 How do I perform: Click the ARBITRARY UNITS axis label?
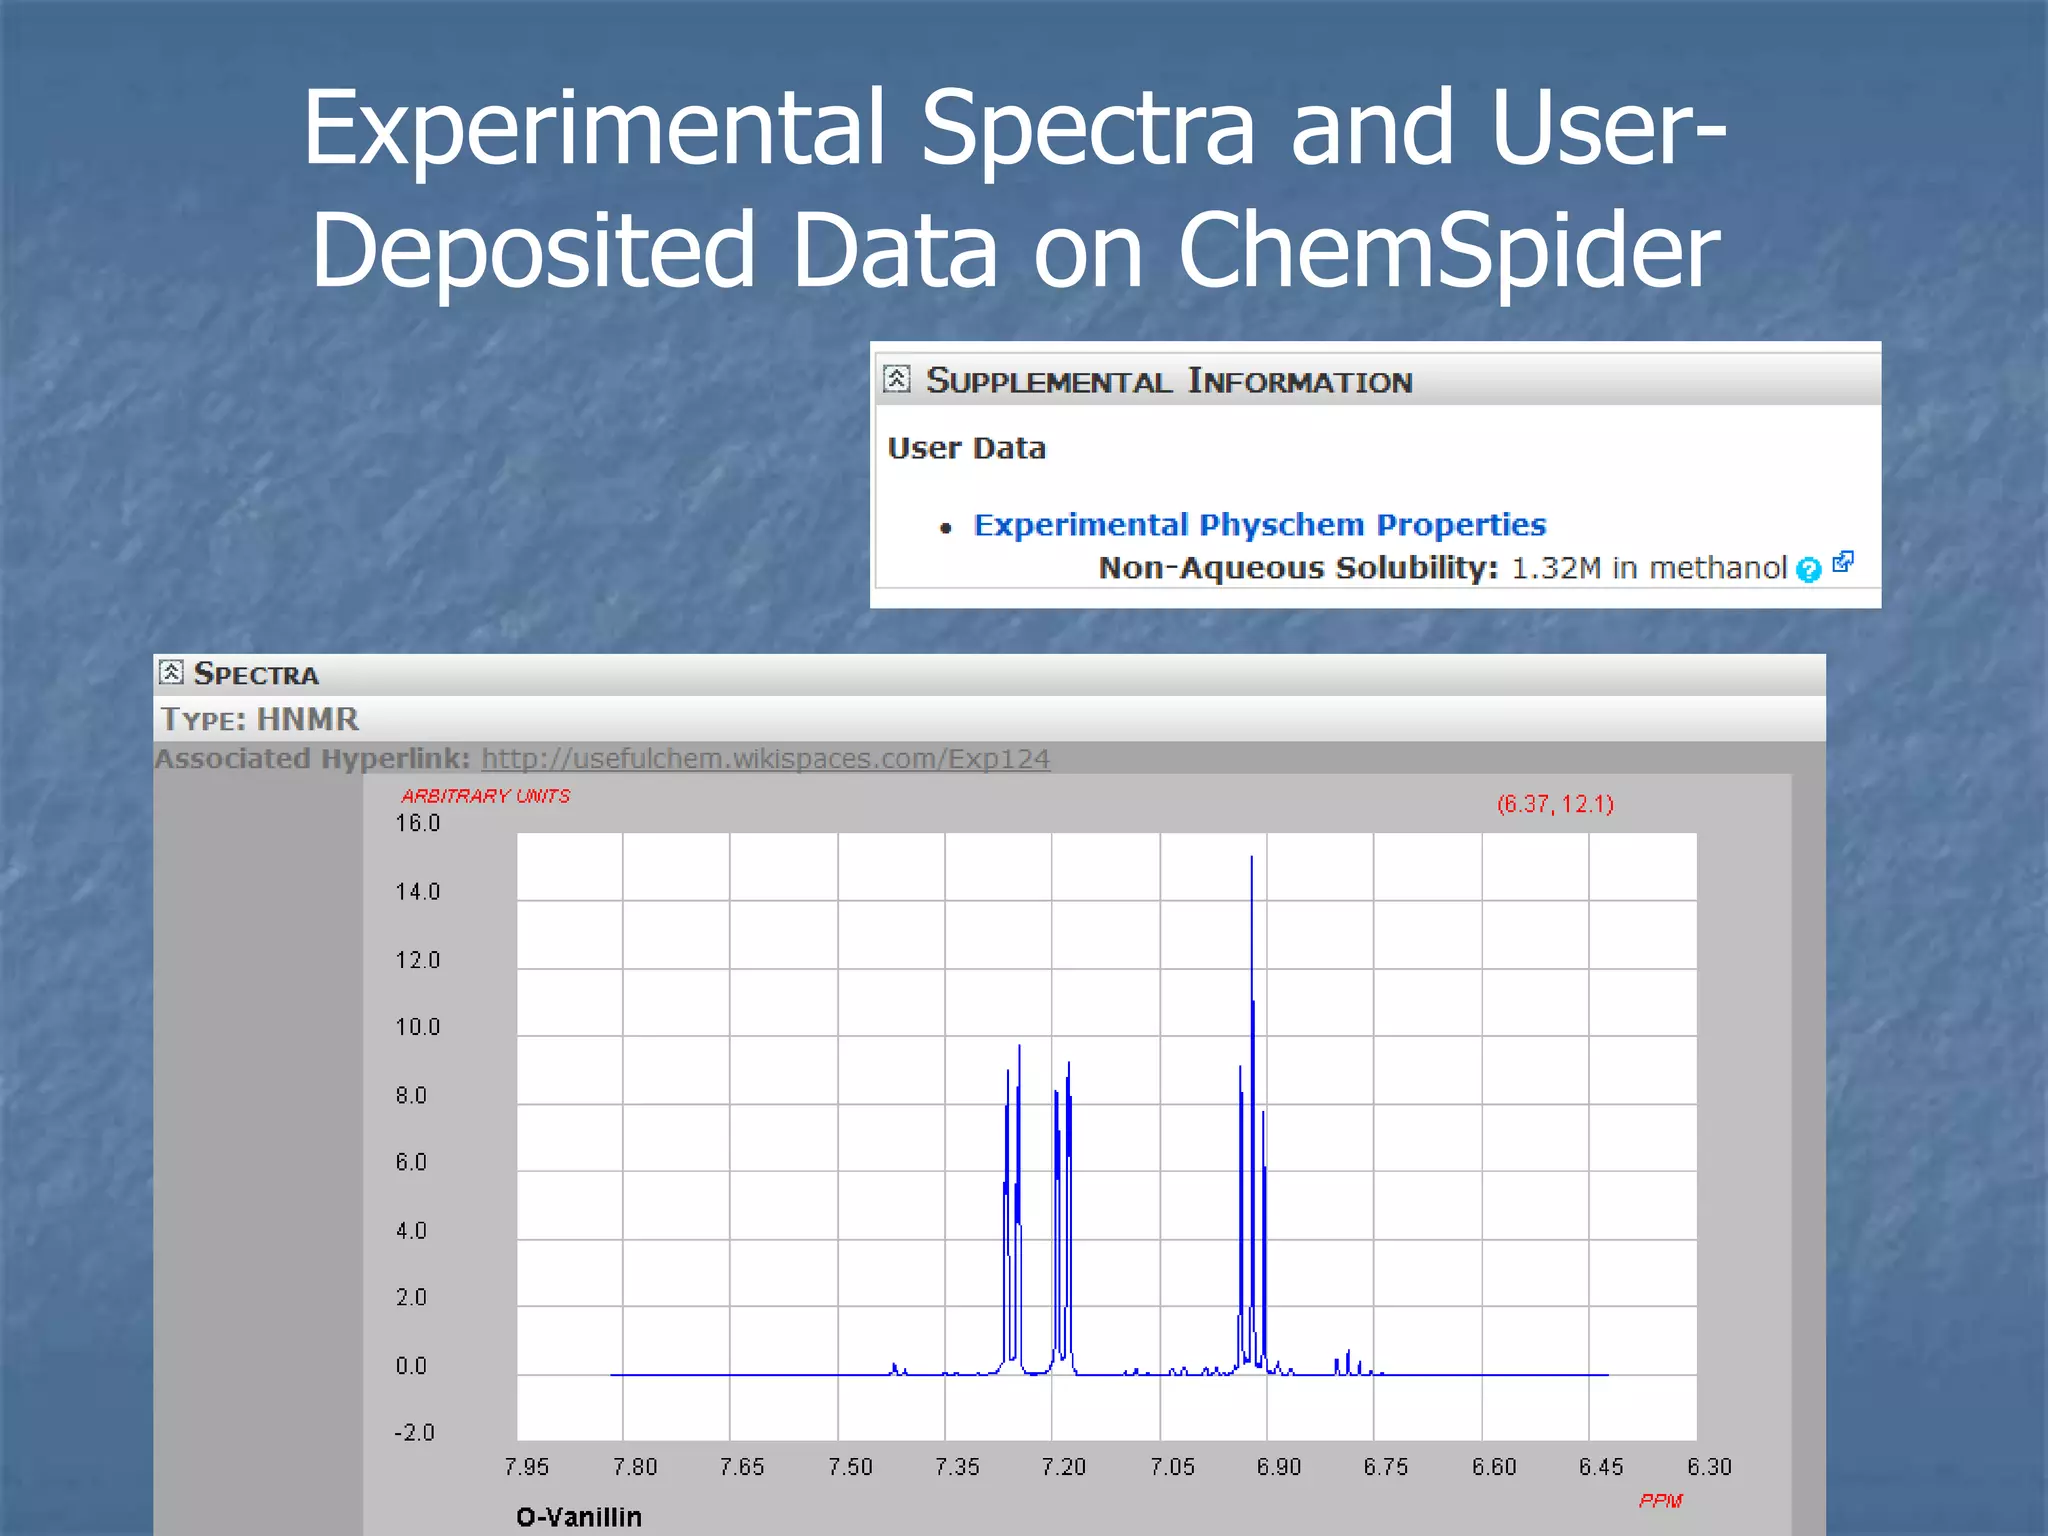(x=485, y=796)
